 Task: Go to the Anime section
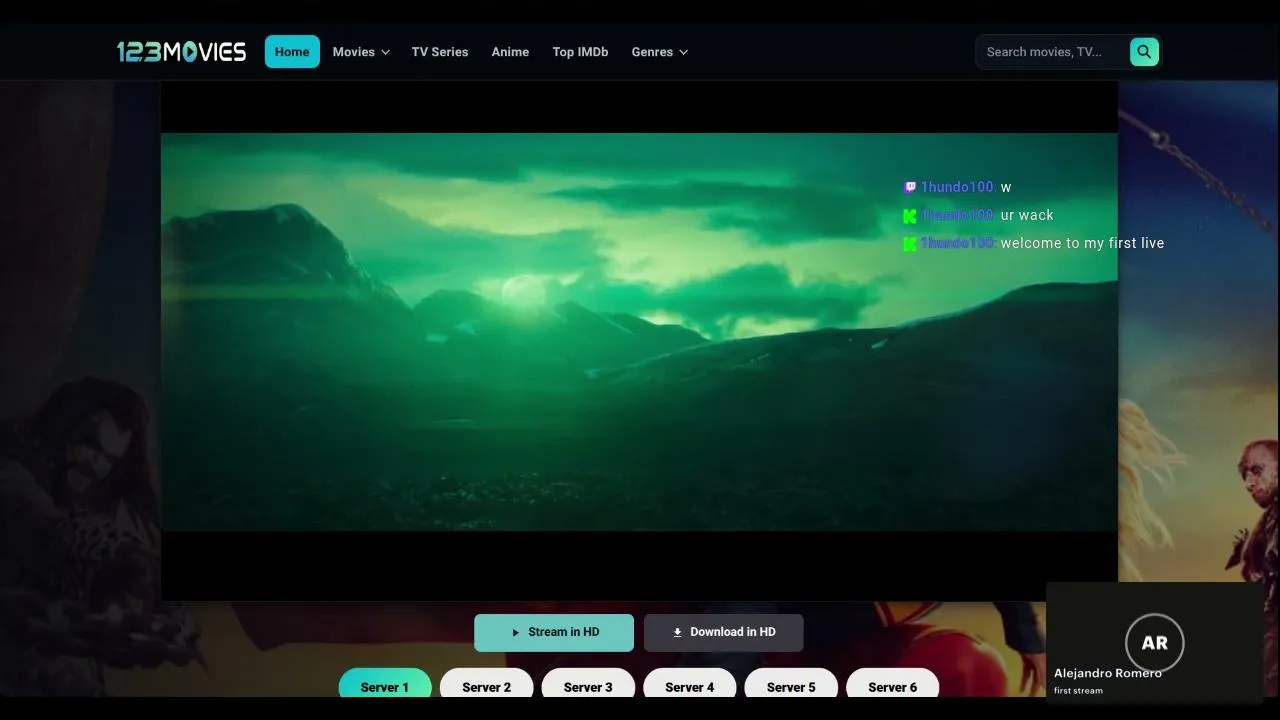point(510,52)
